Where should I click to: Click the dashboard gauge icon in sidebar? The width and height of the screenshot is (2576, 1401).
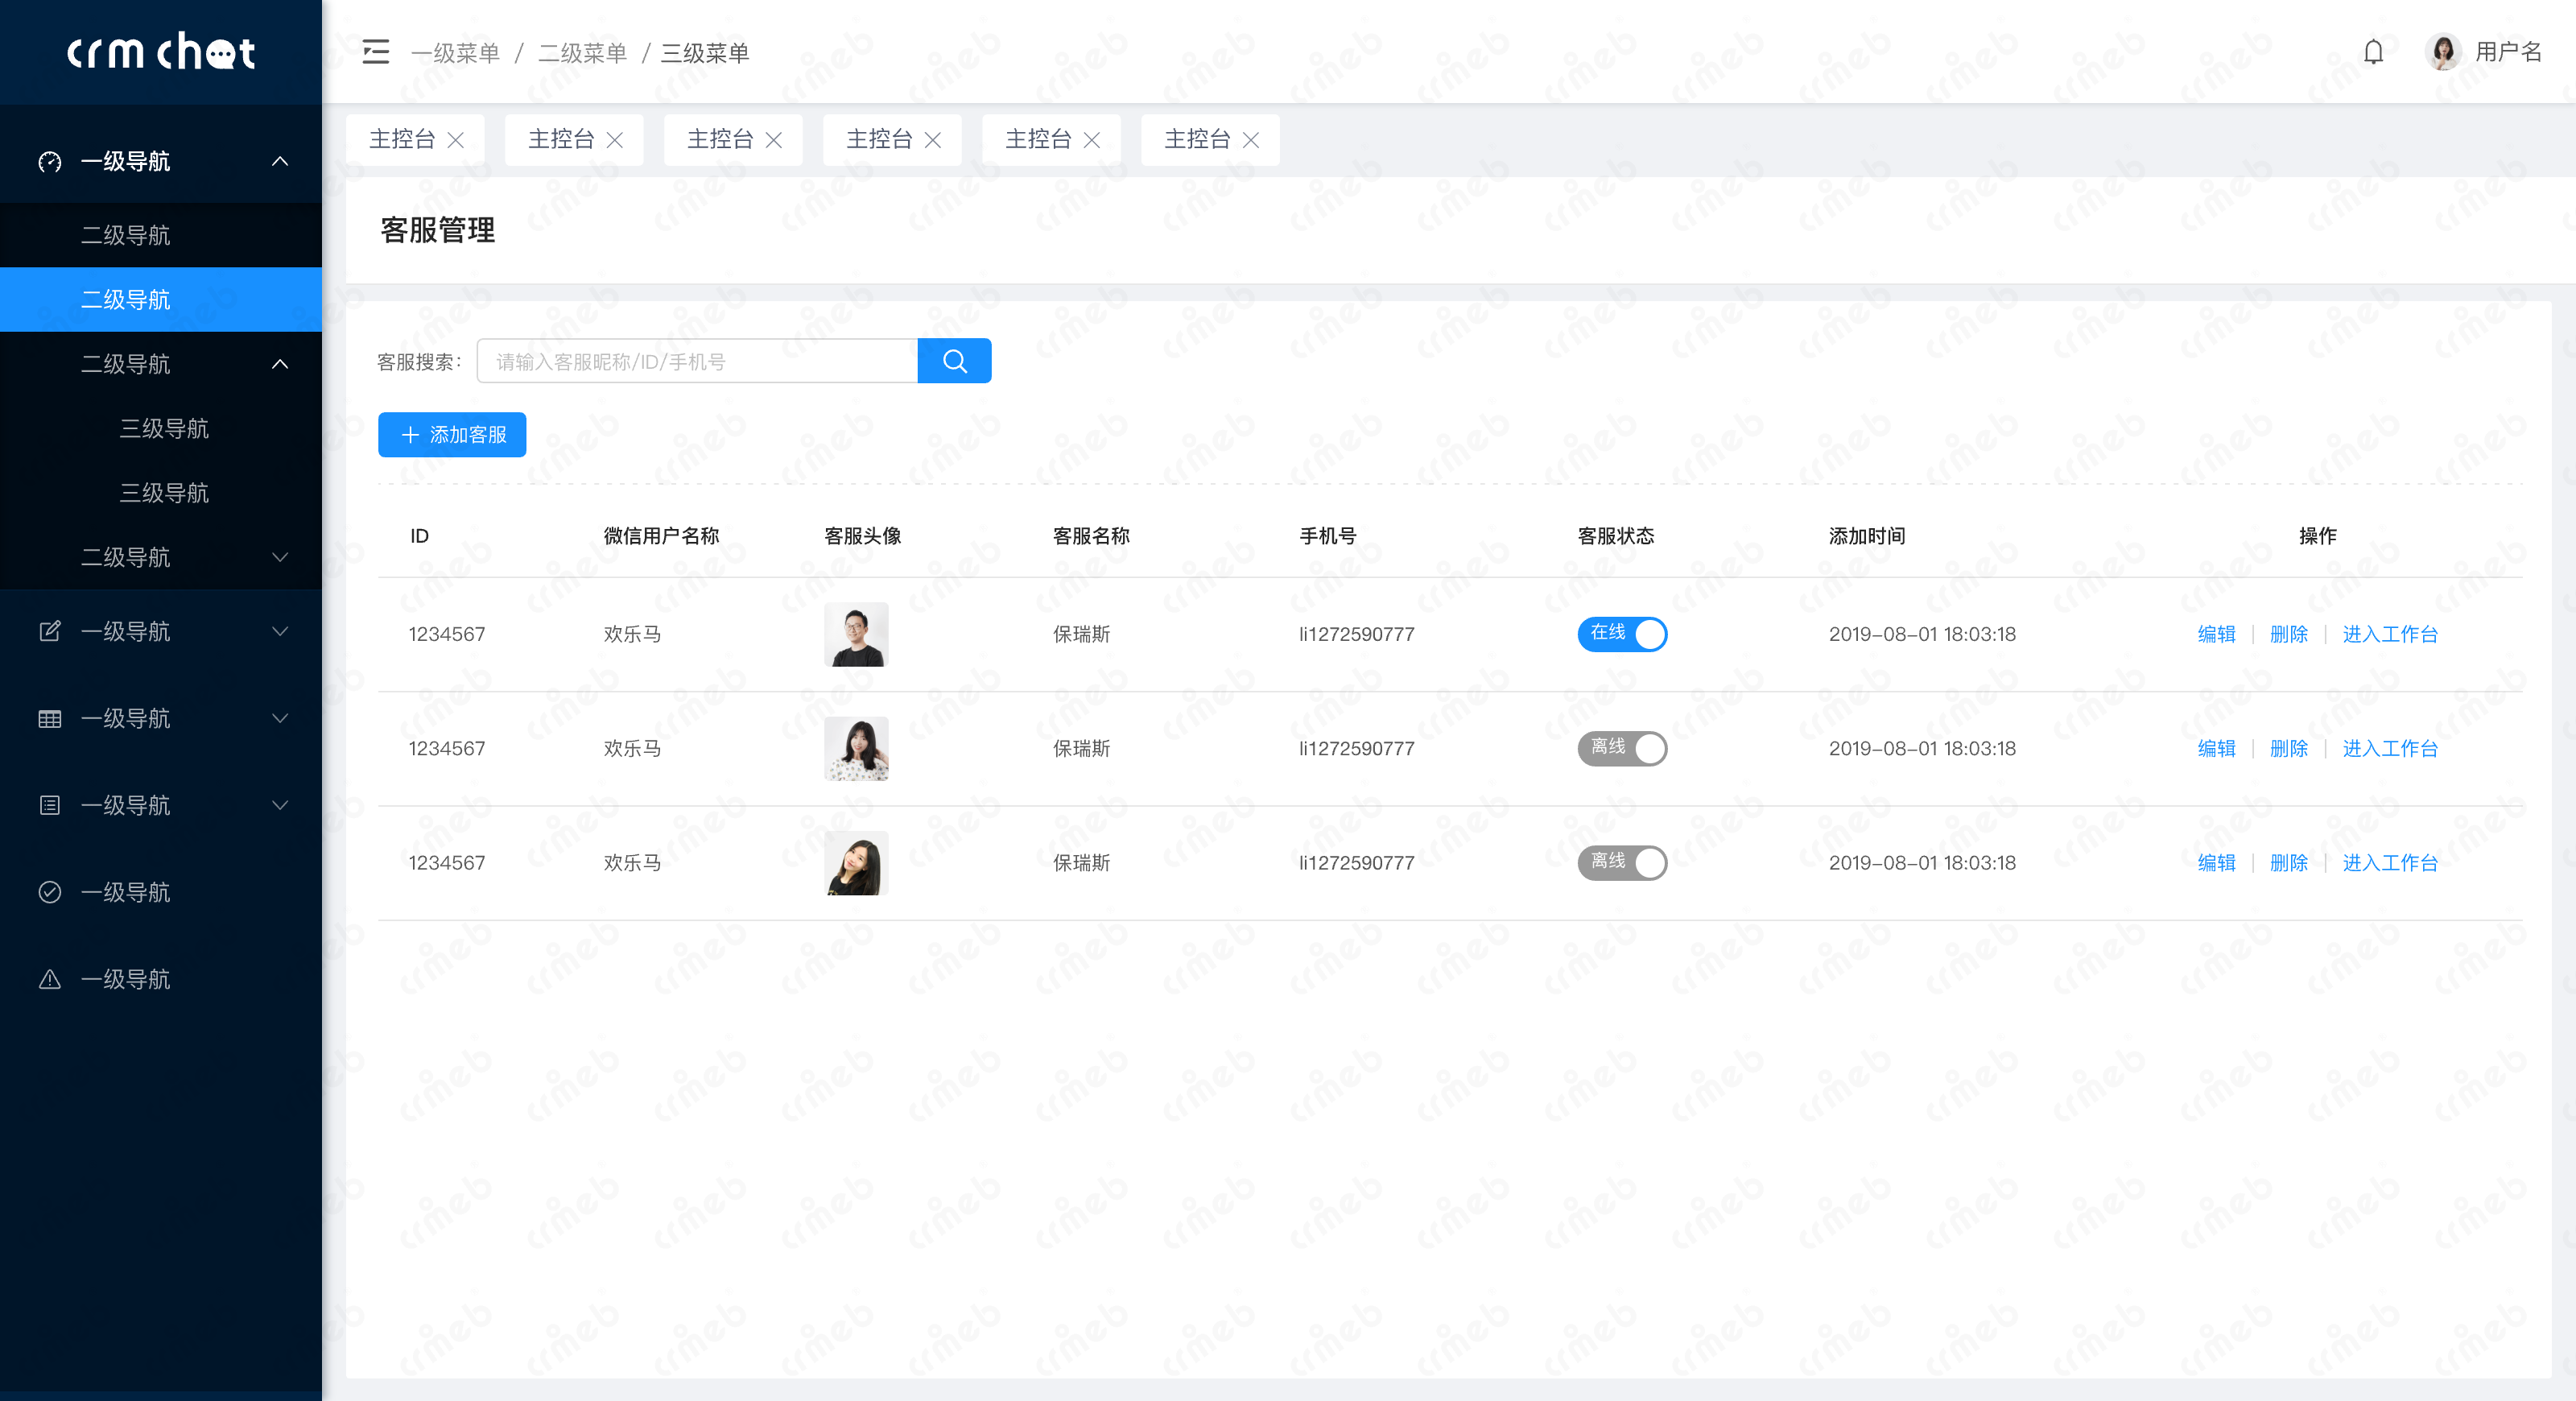coord(49,161)
